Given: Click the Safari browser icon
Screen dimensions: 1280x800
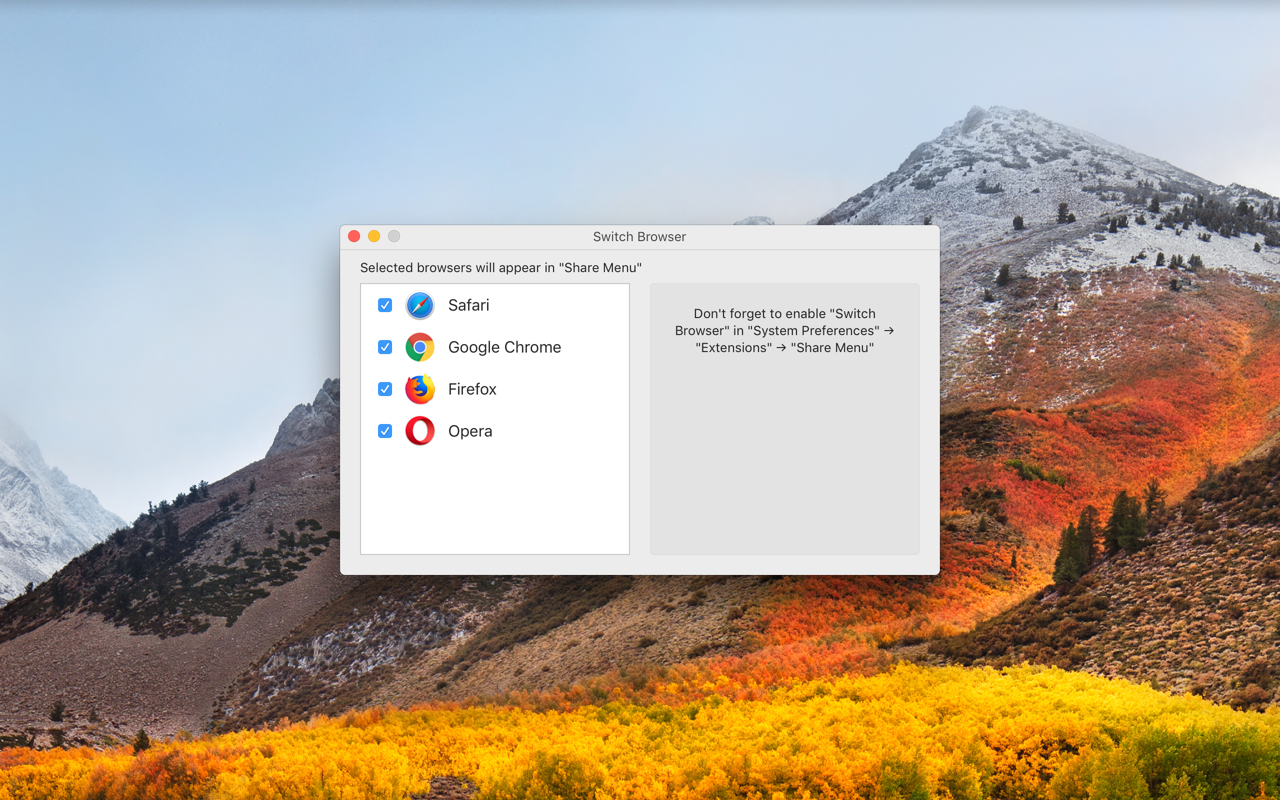Looking at the screenshot, I should pos(419,305).
